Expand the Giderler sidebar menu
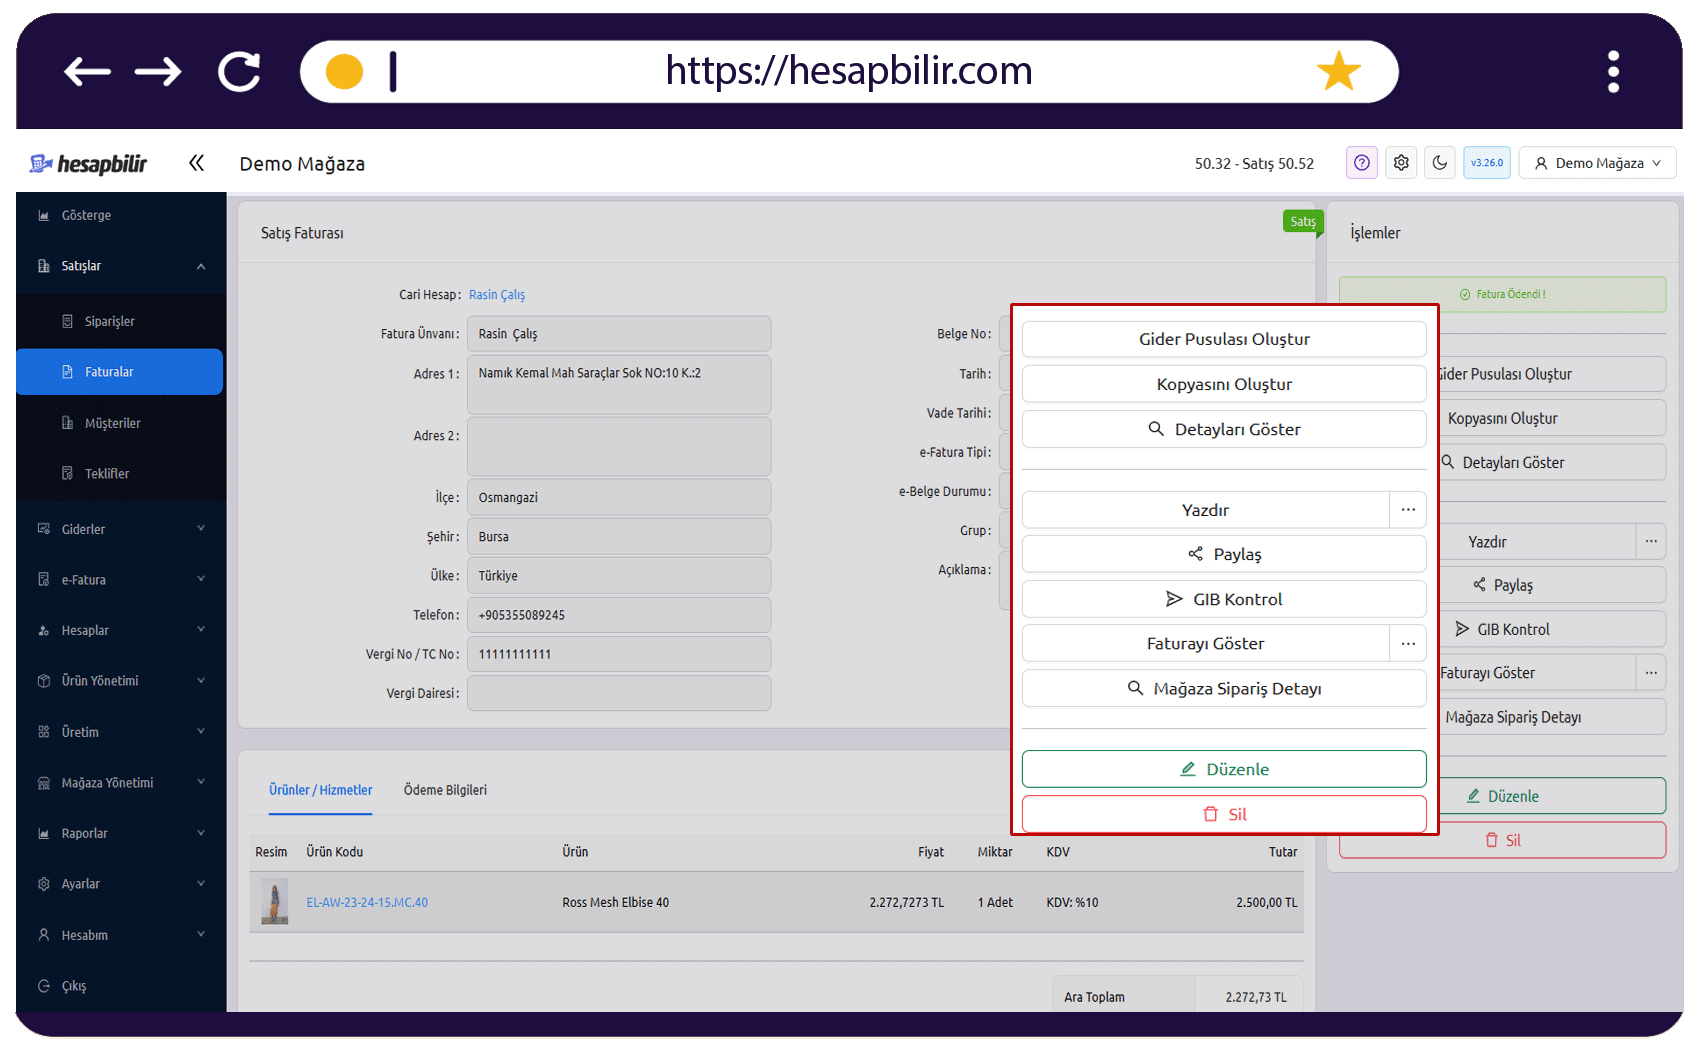Image resolution: width=1700 pixels, height=1050 pixels. coord(121,529)
